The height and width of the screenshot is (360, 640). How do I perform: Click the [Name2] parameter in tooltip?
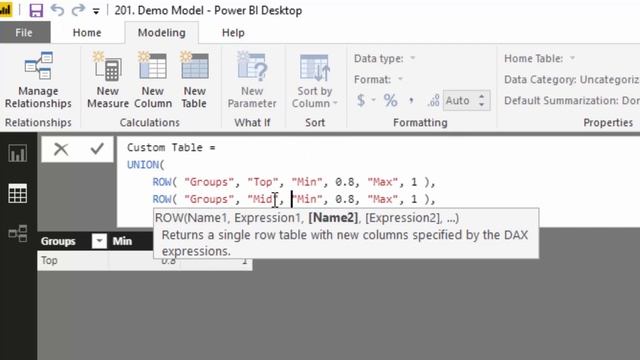pos(333,218)
